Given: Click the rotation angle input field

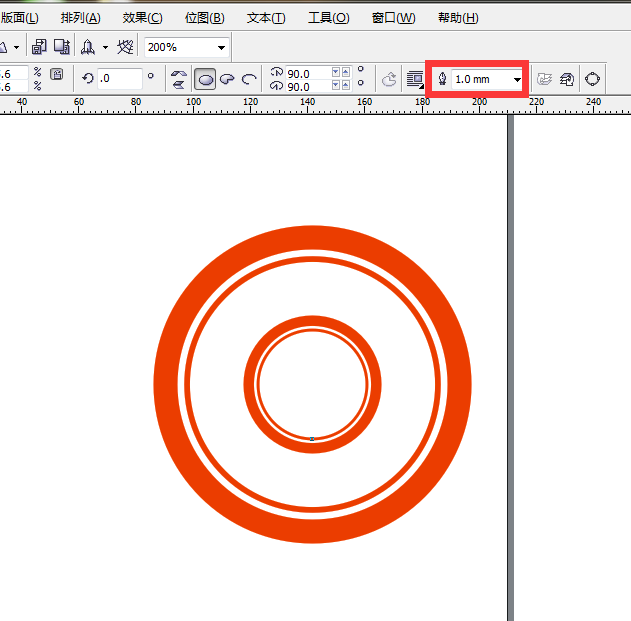Looking at the screenshot, I should [x=118, y=78].
